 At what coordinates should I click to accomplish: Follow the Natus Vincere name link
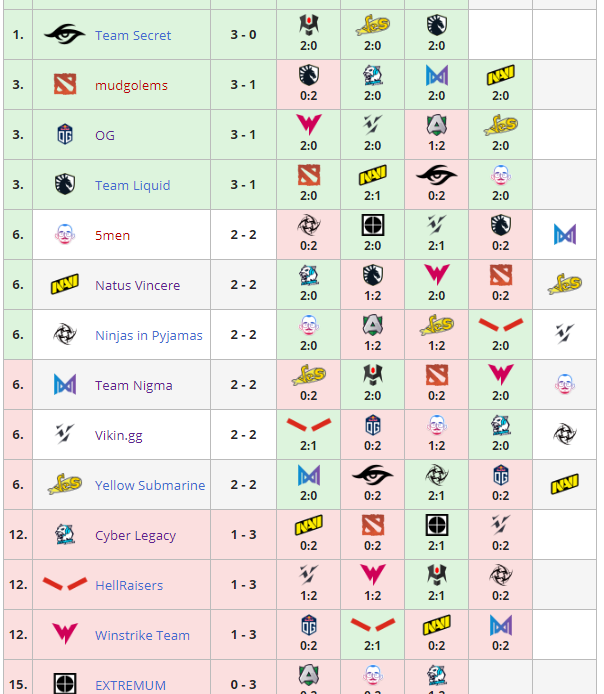[137, 285]
